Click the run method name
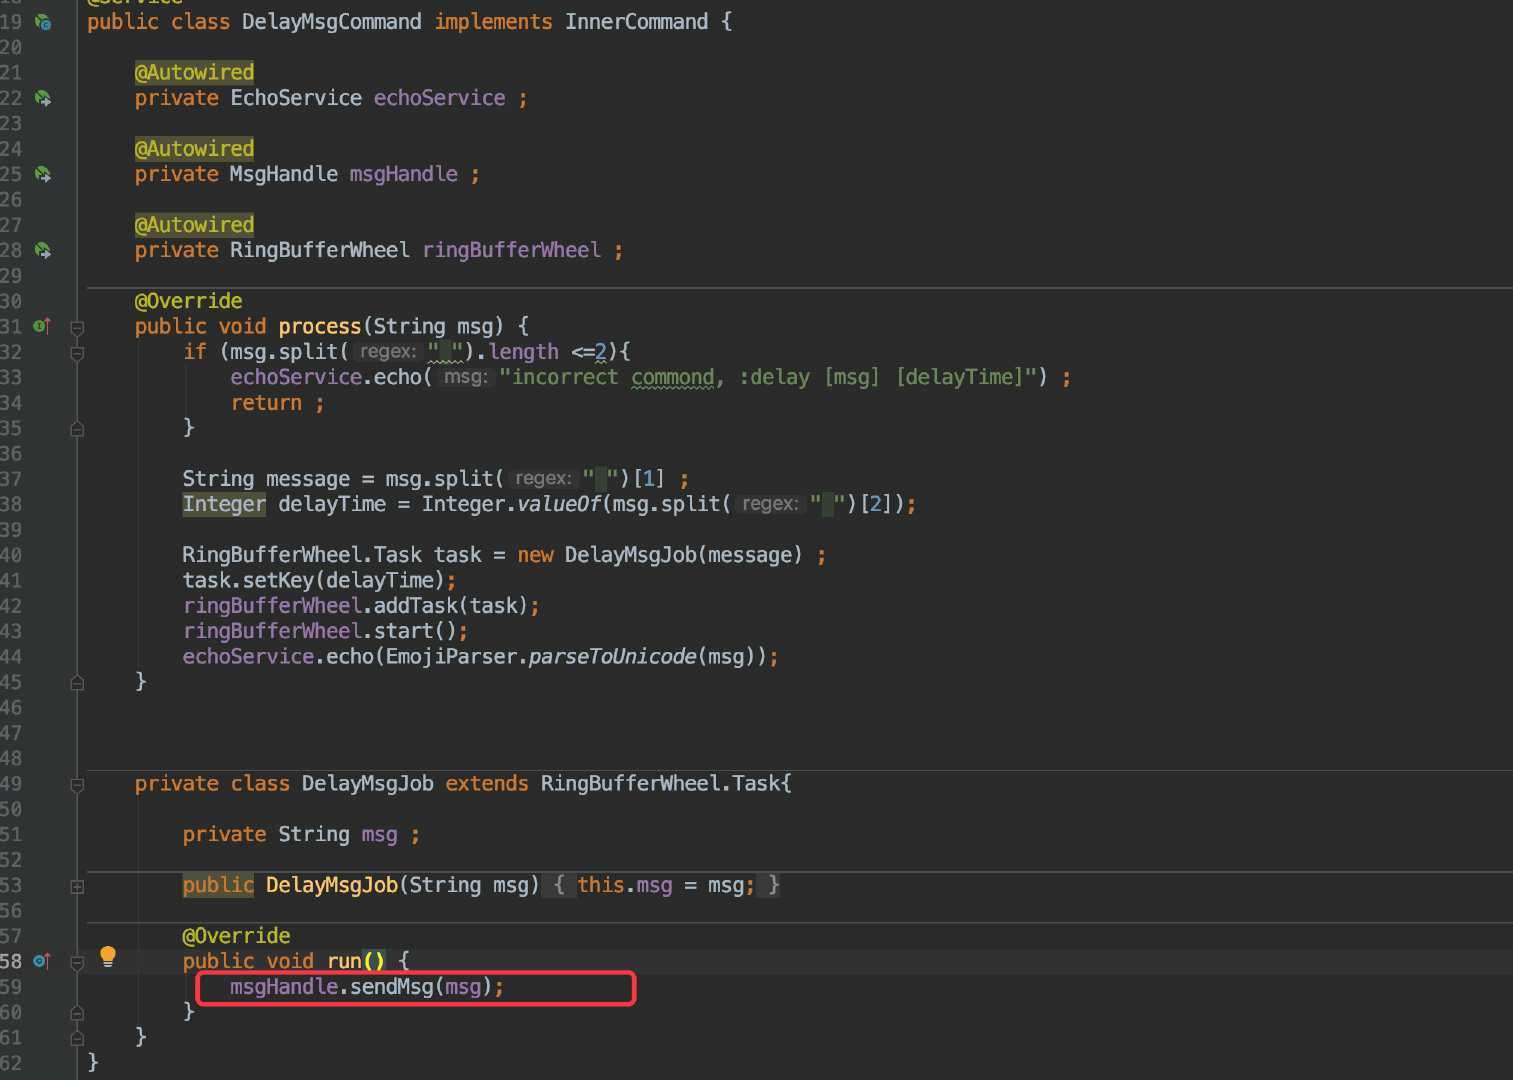The height and width of the screenshot is (1080, 1513). point(344,961)
